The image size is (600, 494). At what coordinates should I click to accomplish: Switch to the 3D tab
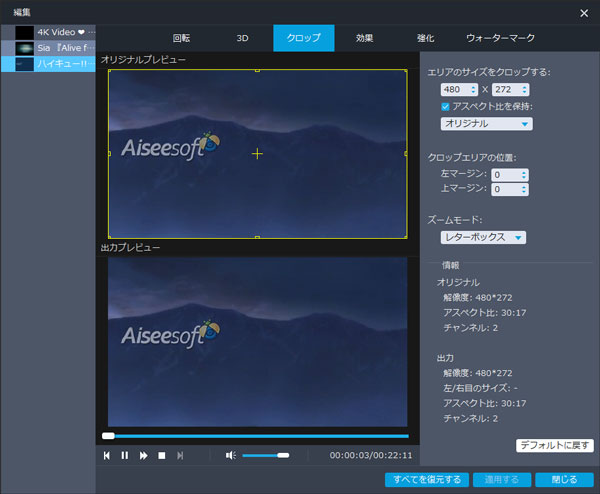click(242, 38)
